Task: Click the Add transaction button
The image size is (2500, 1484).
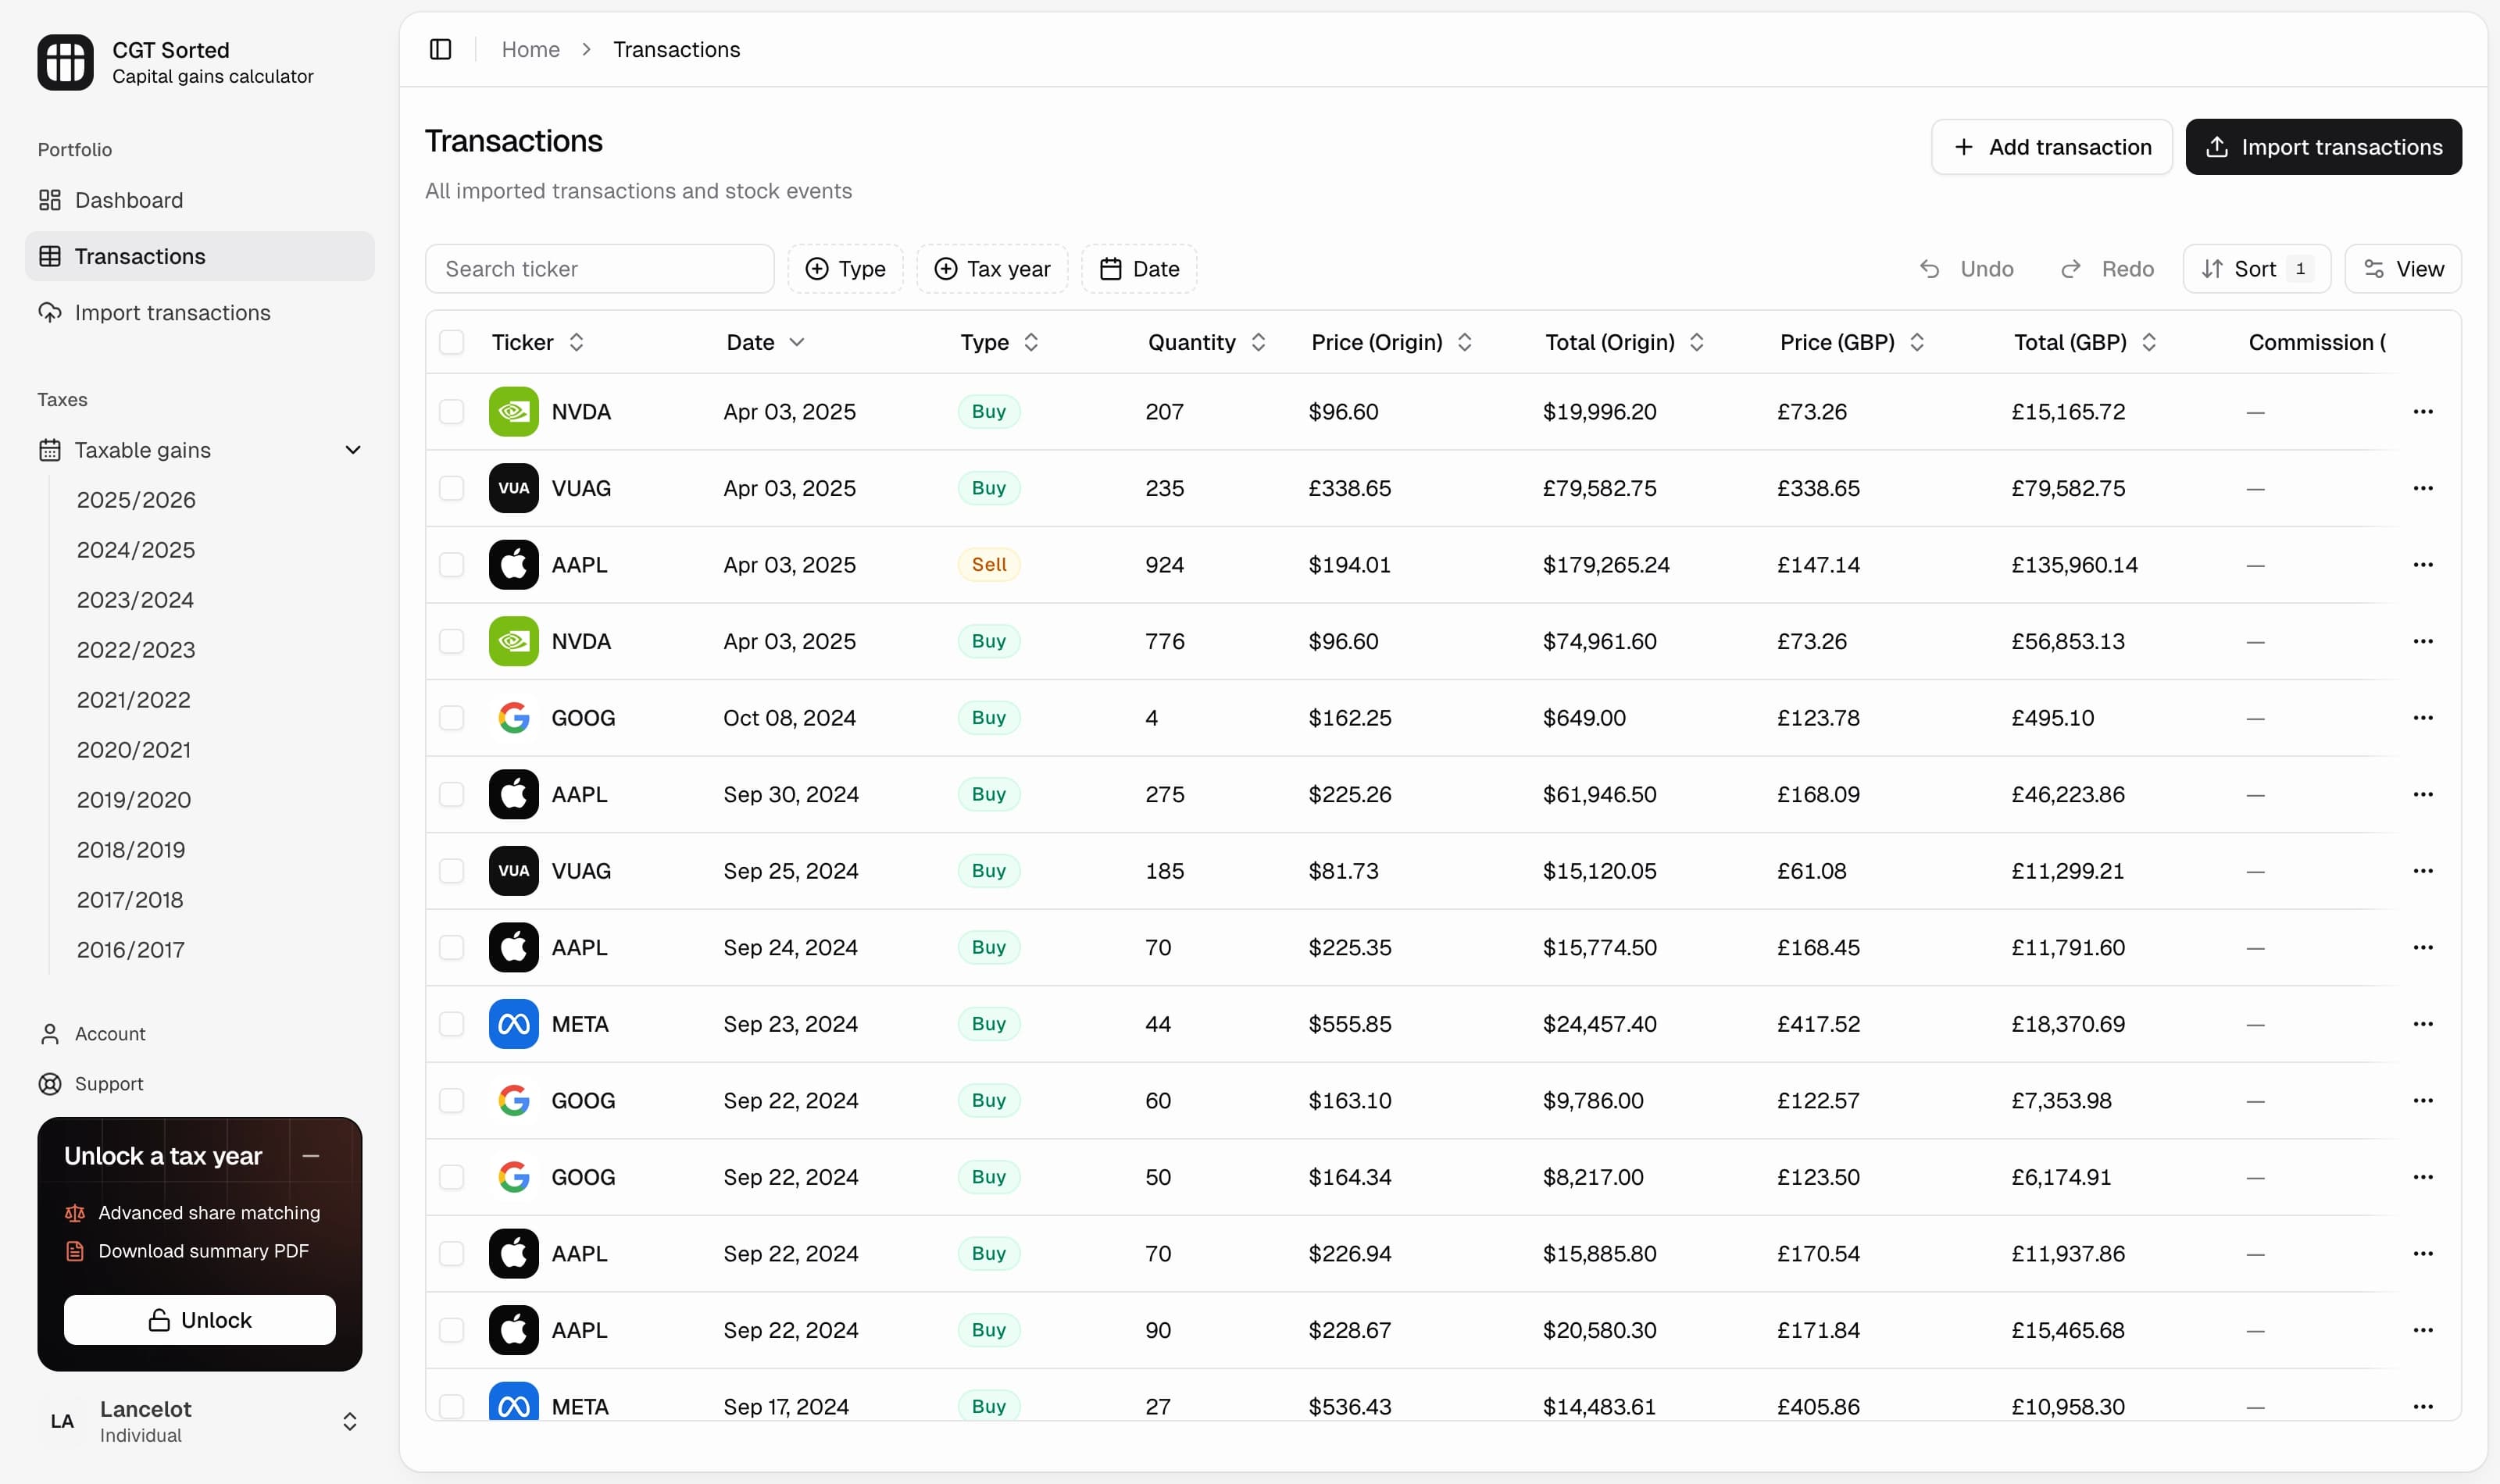Action: point(2052,146)
